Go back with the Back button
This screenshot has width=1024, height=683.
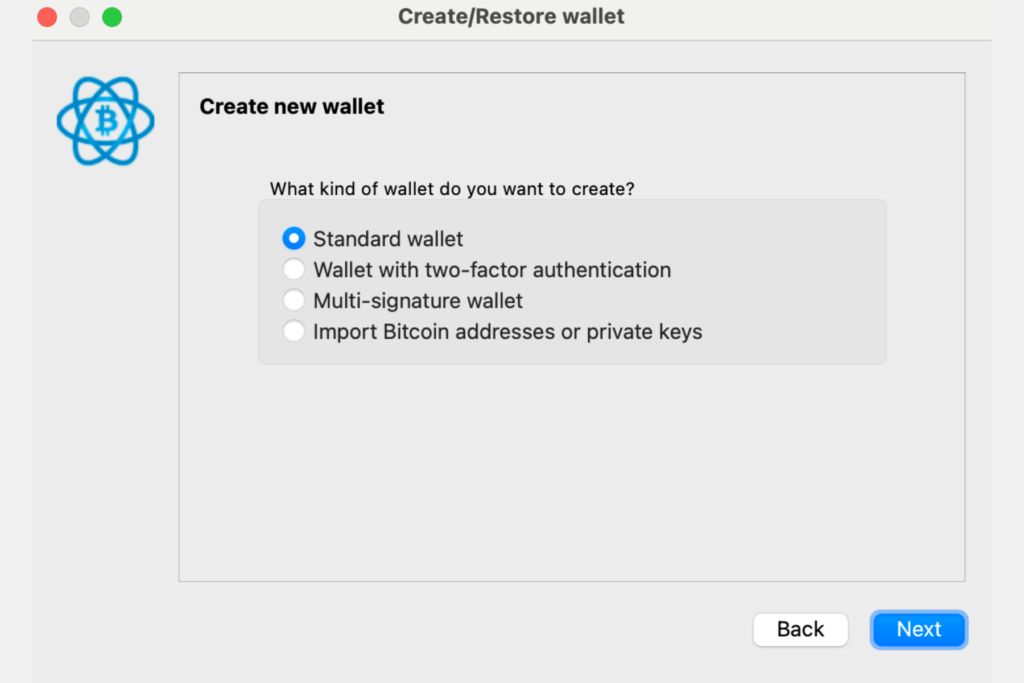coord(800,629)
